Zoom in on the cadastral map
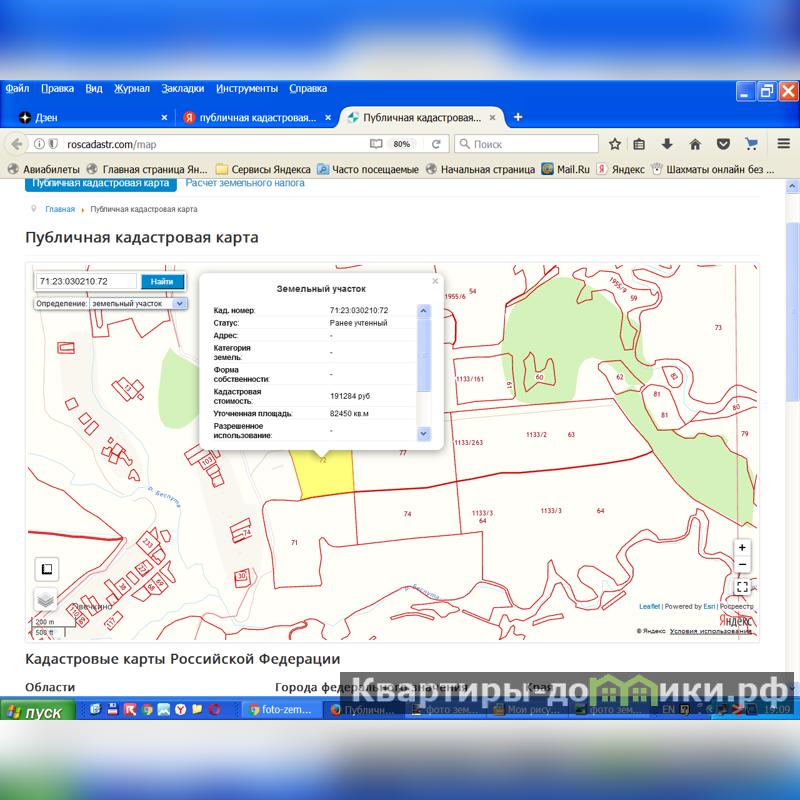800x800 pixels. (742, 548)
